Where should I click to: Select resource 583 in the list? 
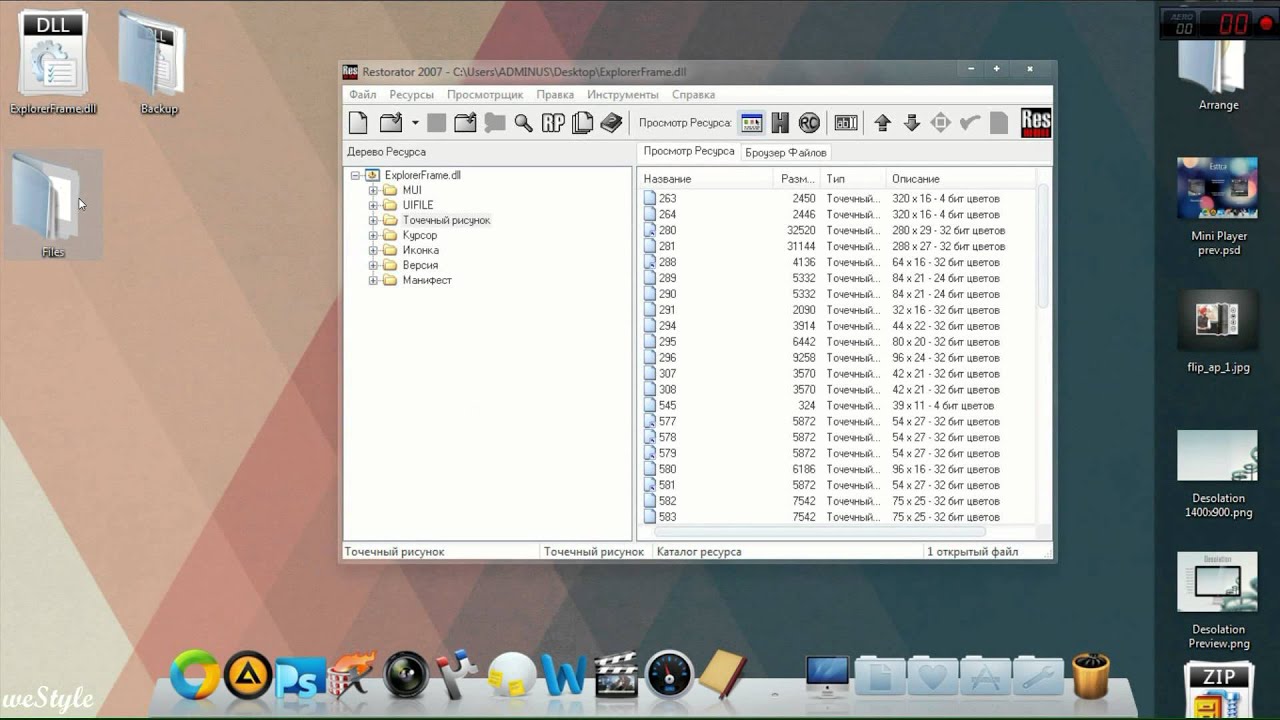[x=667, y=517]
